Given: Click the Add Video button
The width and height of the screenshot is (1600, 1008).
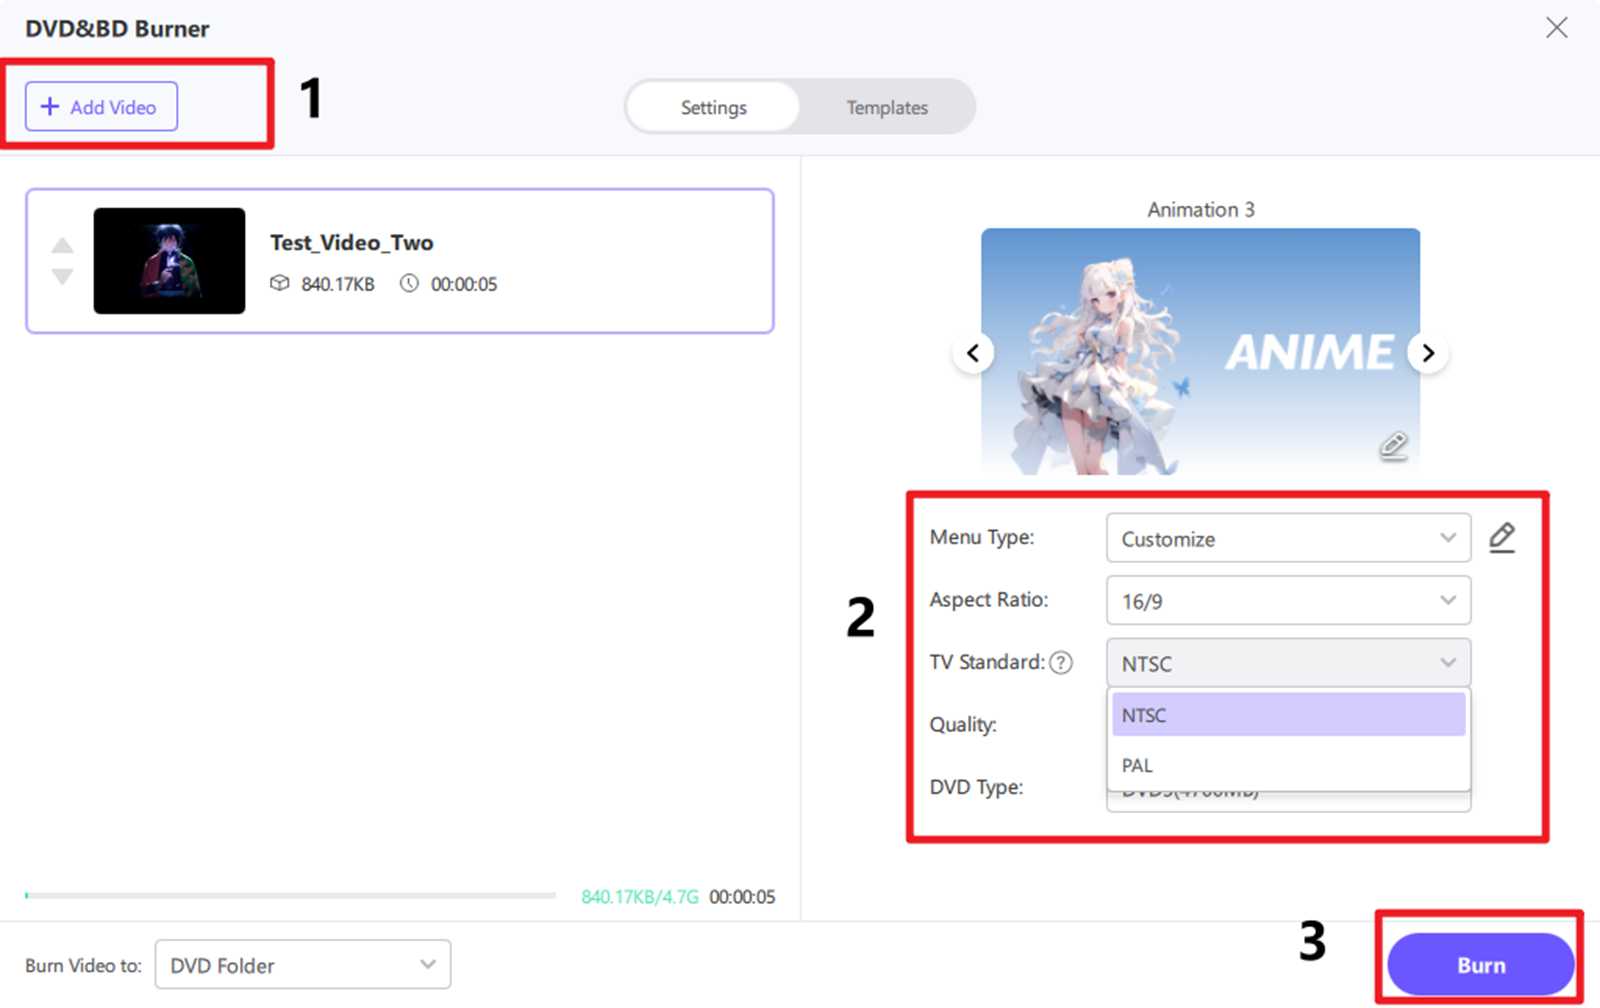Looking at the screenshot, I should 99,106.
